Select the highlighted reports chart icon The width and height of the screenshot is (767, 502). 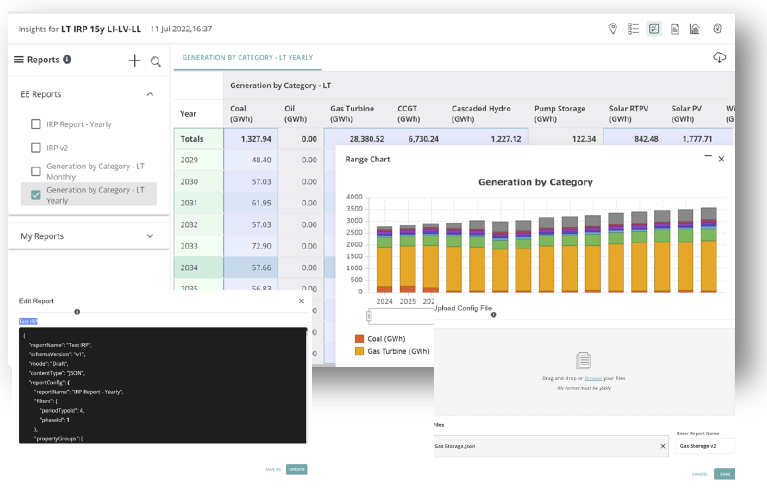pos(654,29)
